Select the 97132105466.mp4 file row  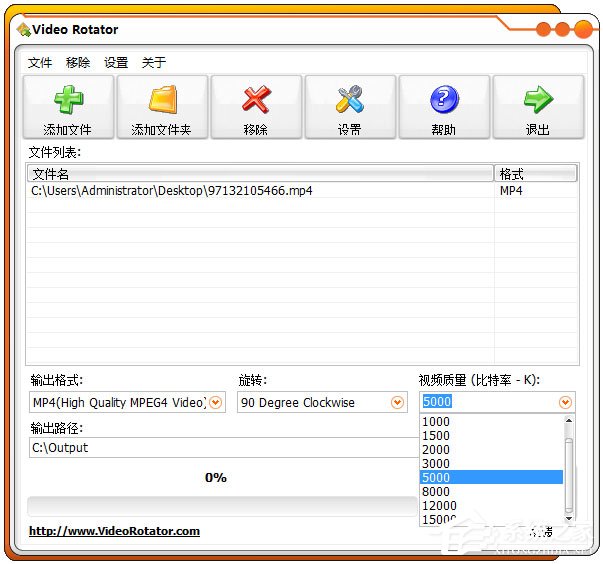[302, 191]
